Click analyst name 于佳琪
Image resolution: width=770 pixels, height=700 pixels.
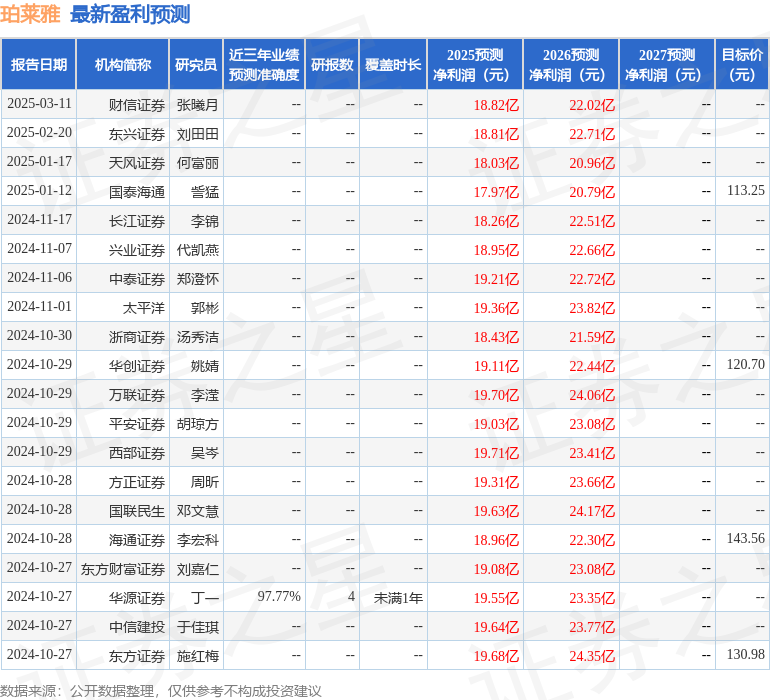(197, 627)
